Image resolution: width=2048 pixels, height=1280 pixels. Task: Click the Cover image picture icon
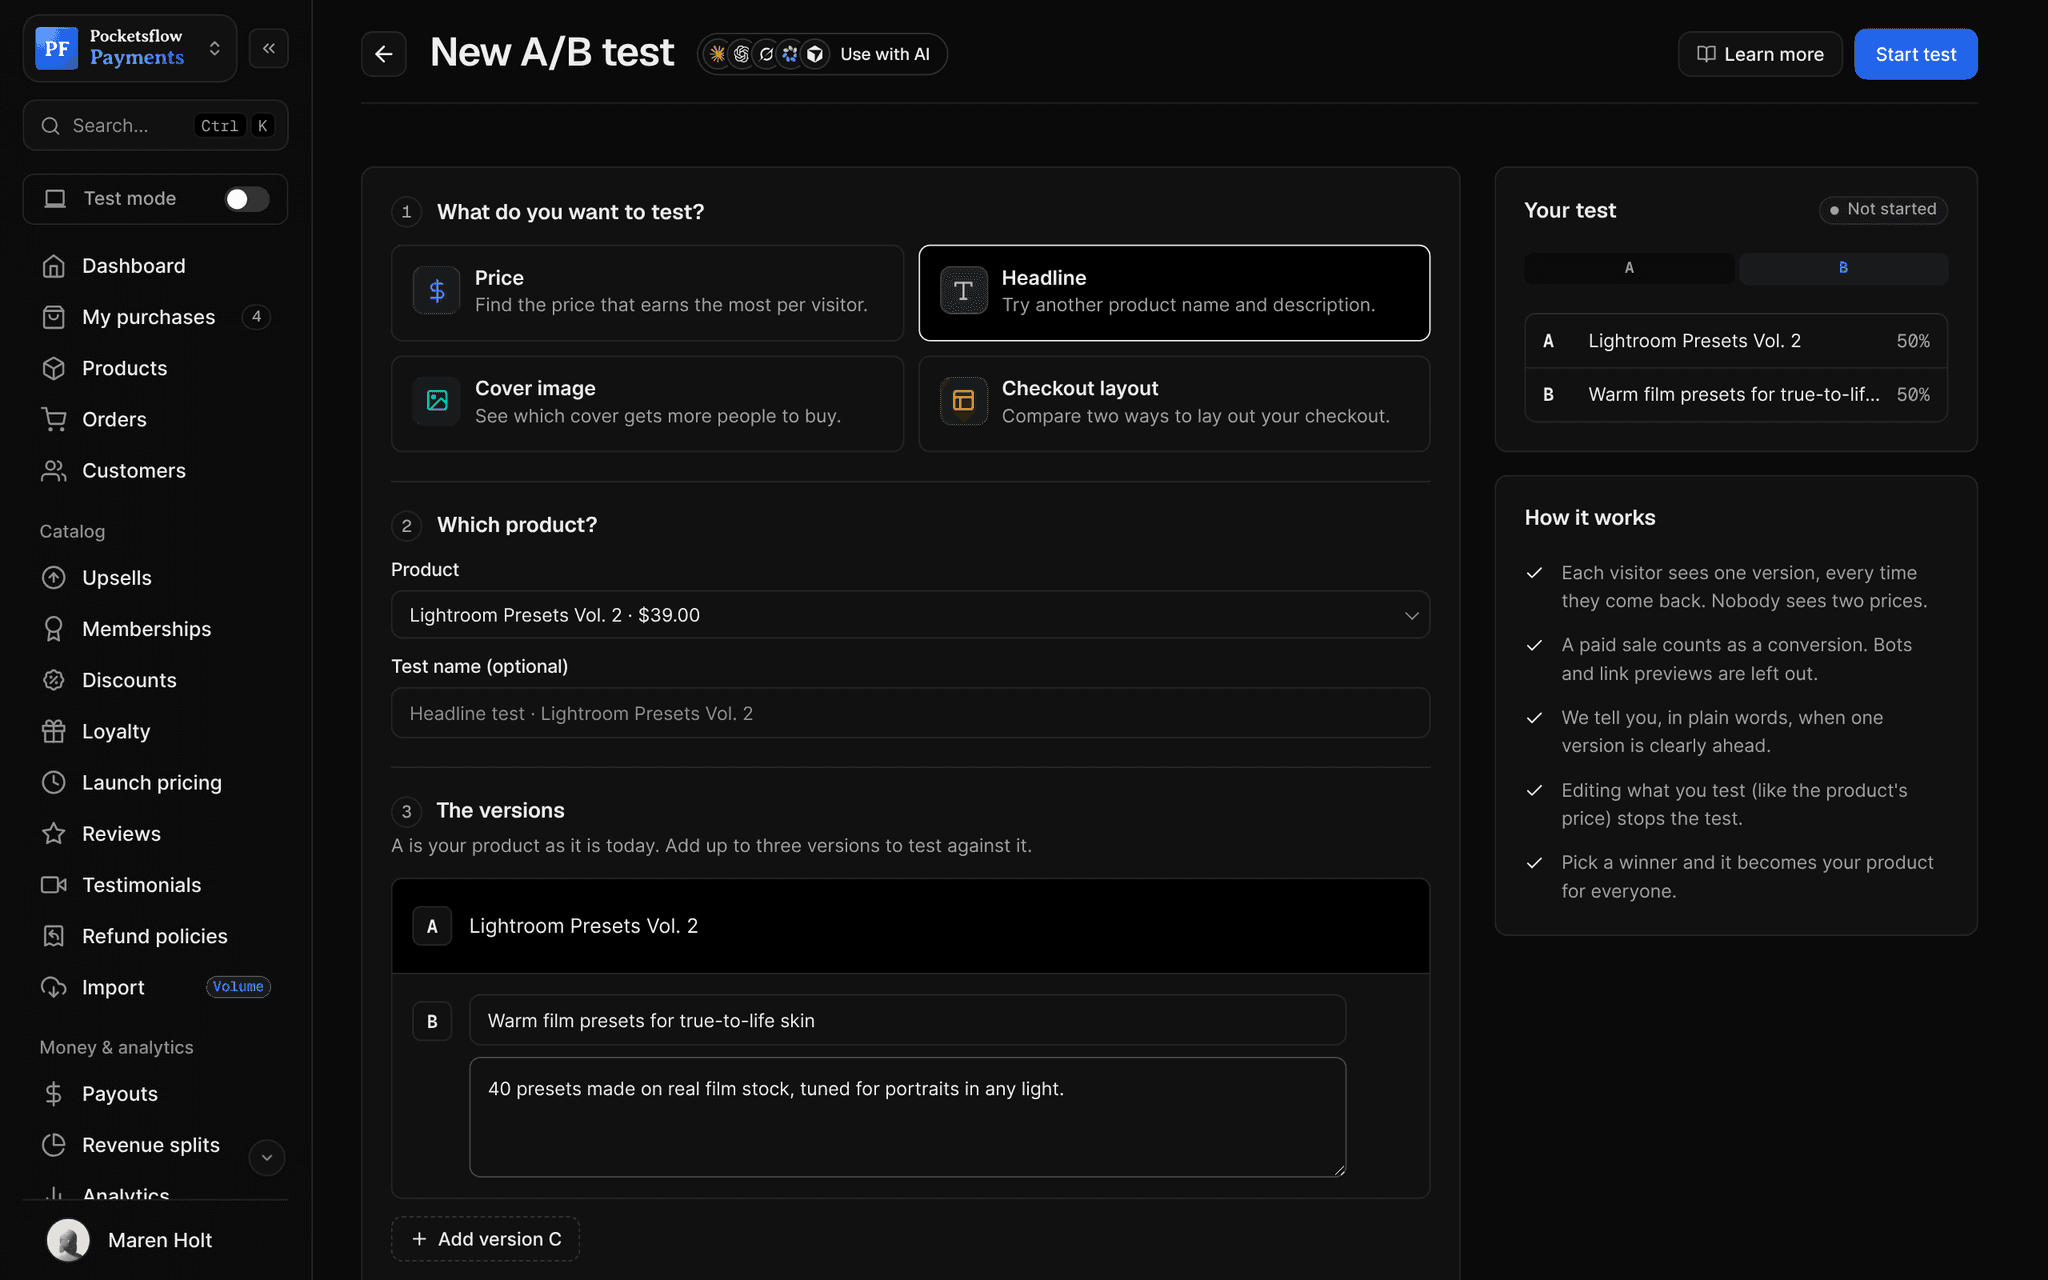(437, 401)
